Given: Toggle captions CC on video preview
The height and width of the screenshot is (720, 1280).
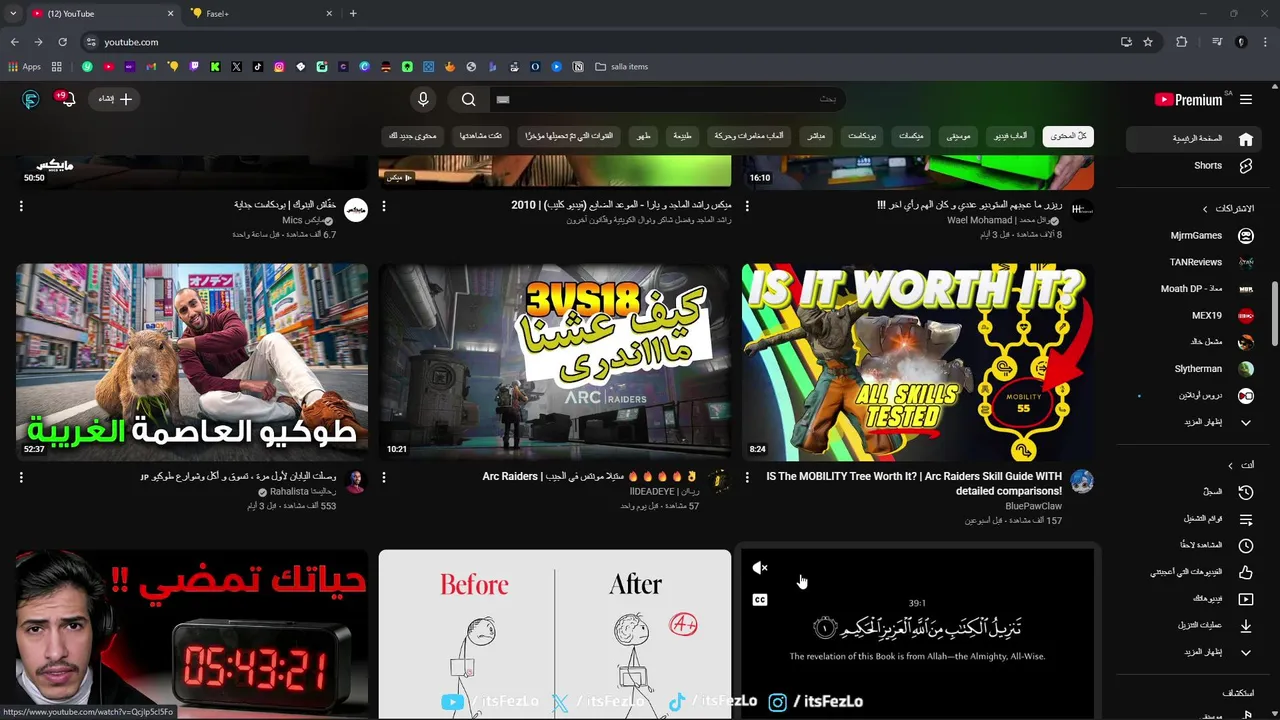Looking at the screenshot, I should (760, 600).
